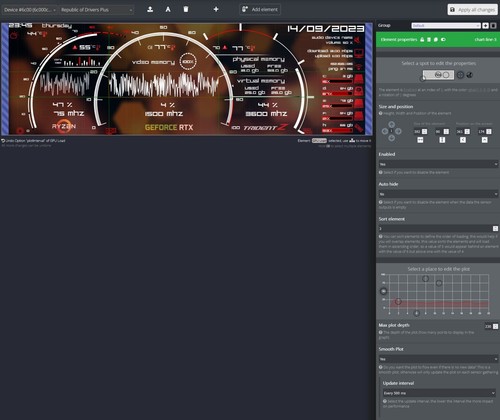Click the fit full height icon button
The height and width of the screenshot is (420, 500).
click(442, 140)
